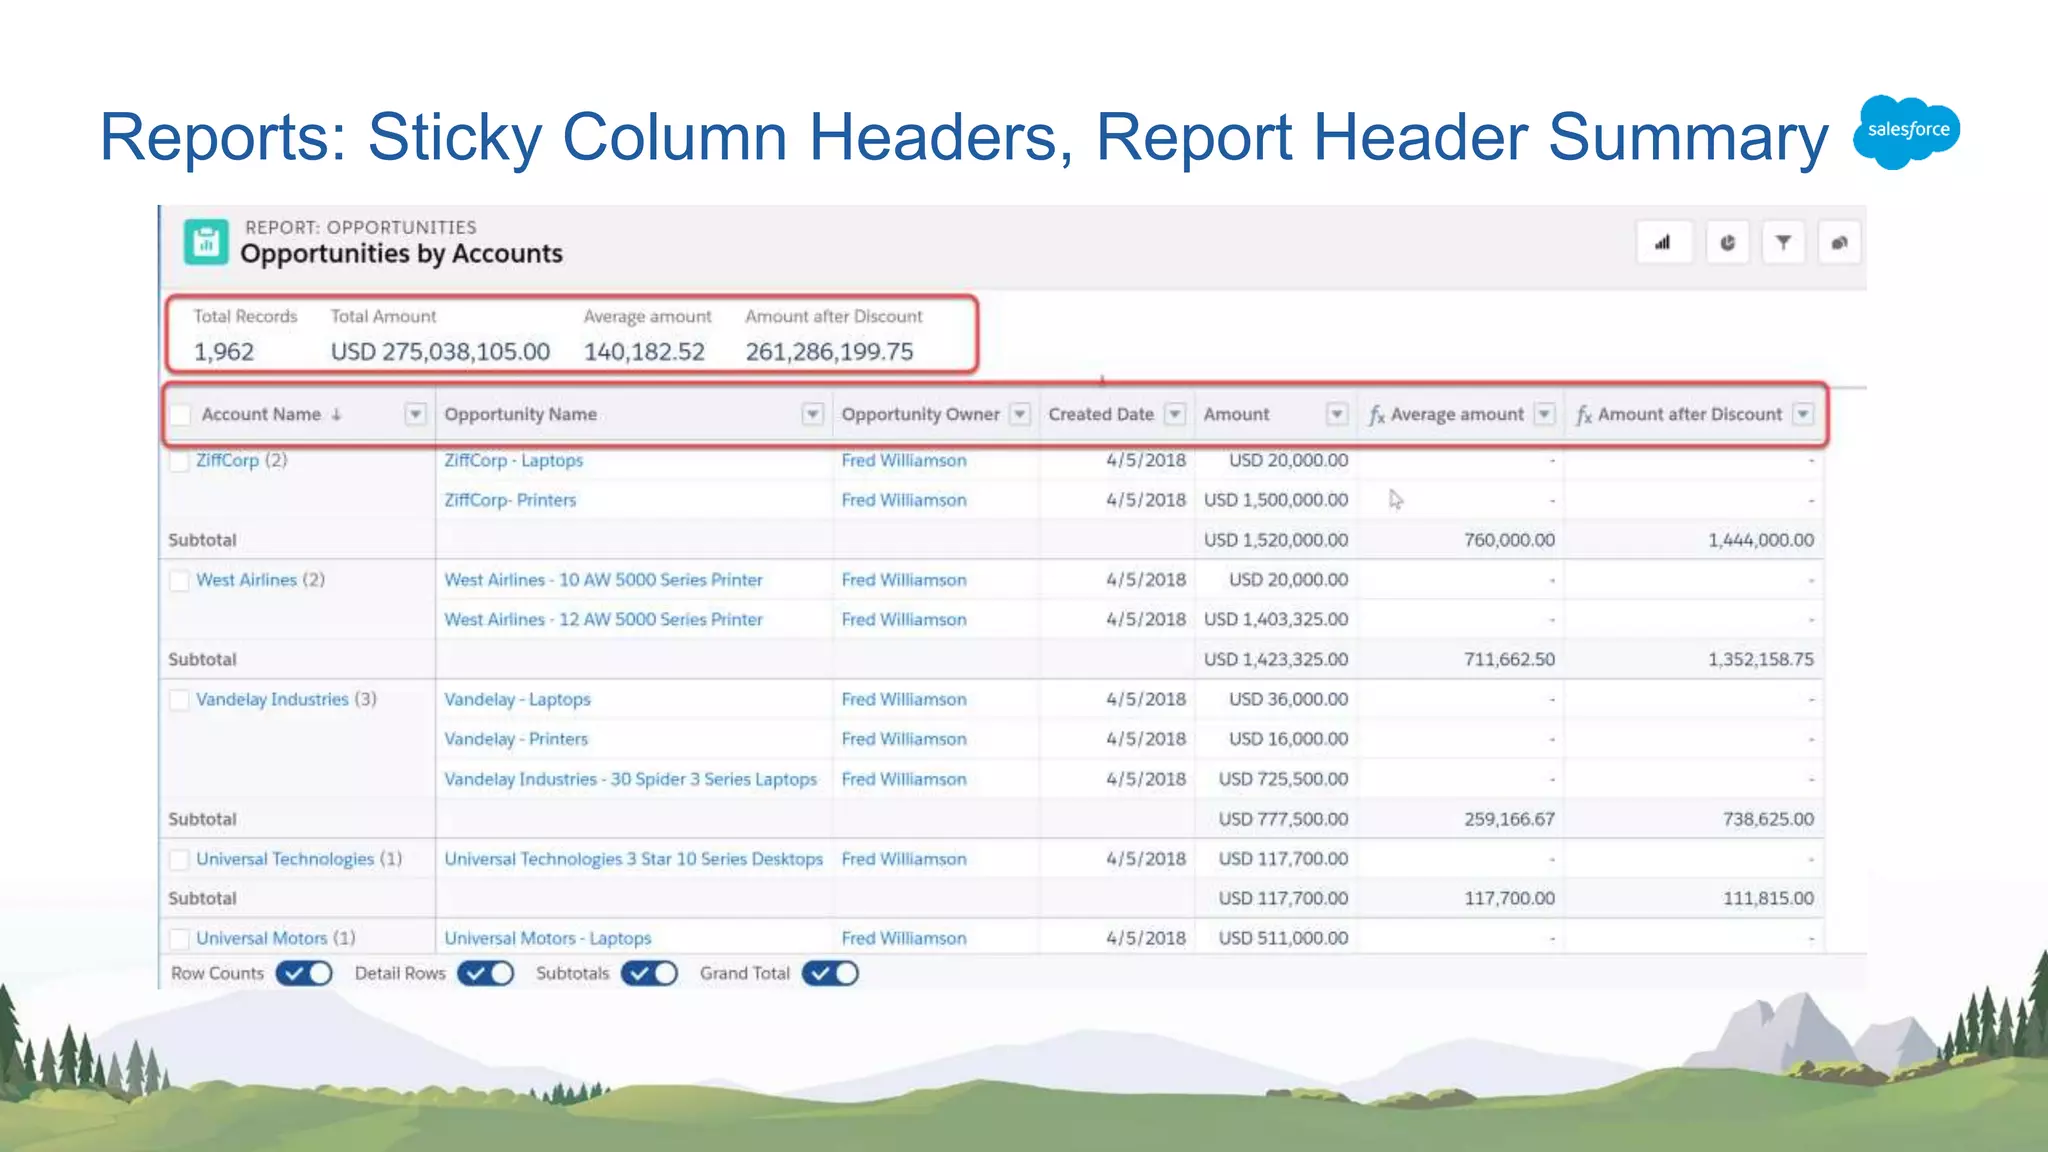The height and width of the screenshot is (1152, 2048).
Task: Click the fx icon beside Average amount header
Action: tap(1377, 415)
